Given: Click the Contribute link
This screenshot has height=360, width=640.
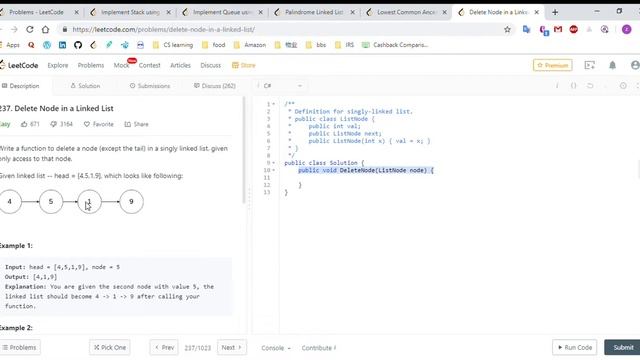Looking at the screenshot, I should (319, 348).
